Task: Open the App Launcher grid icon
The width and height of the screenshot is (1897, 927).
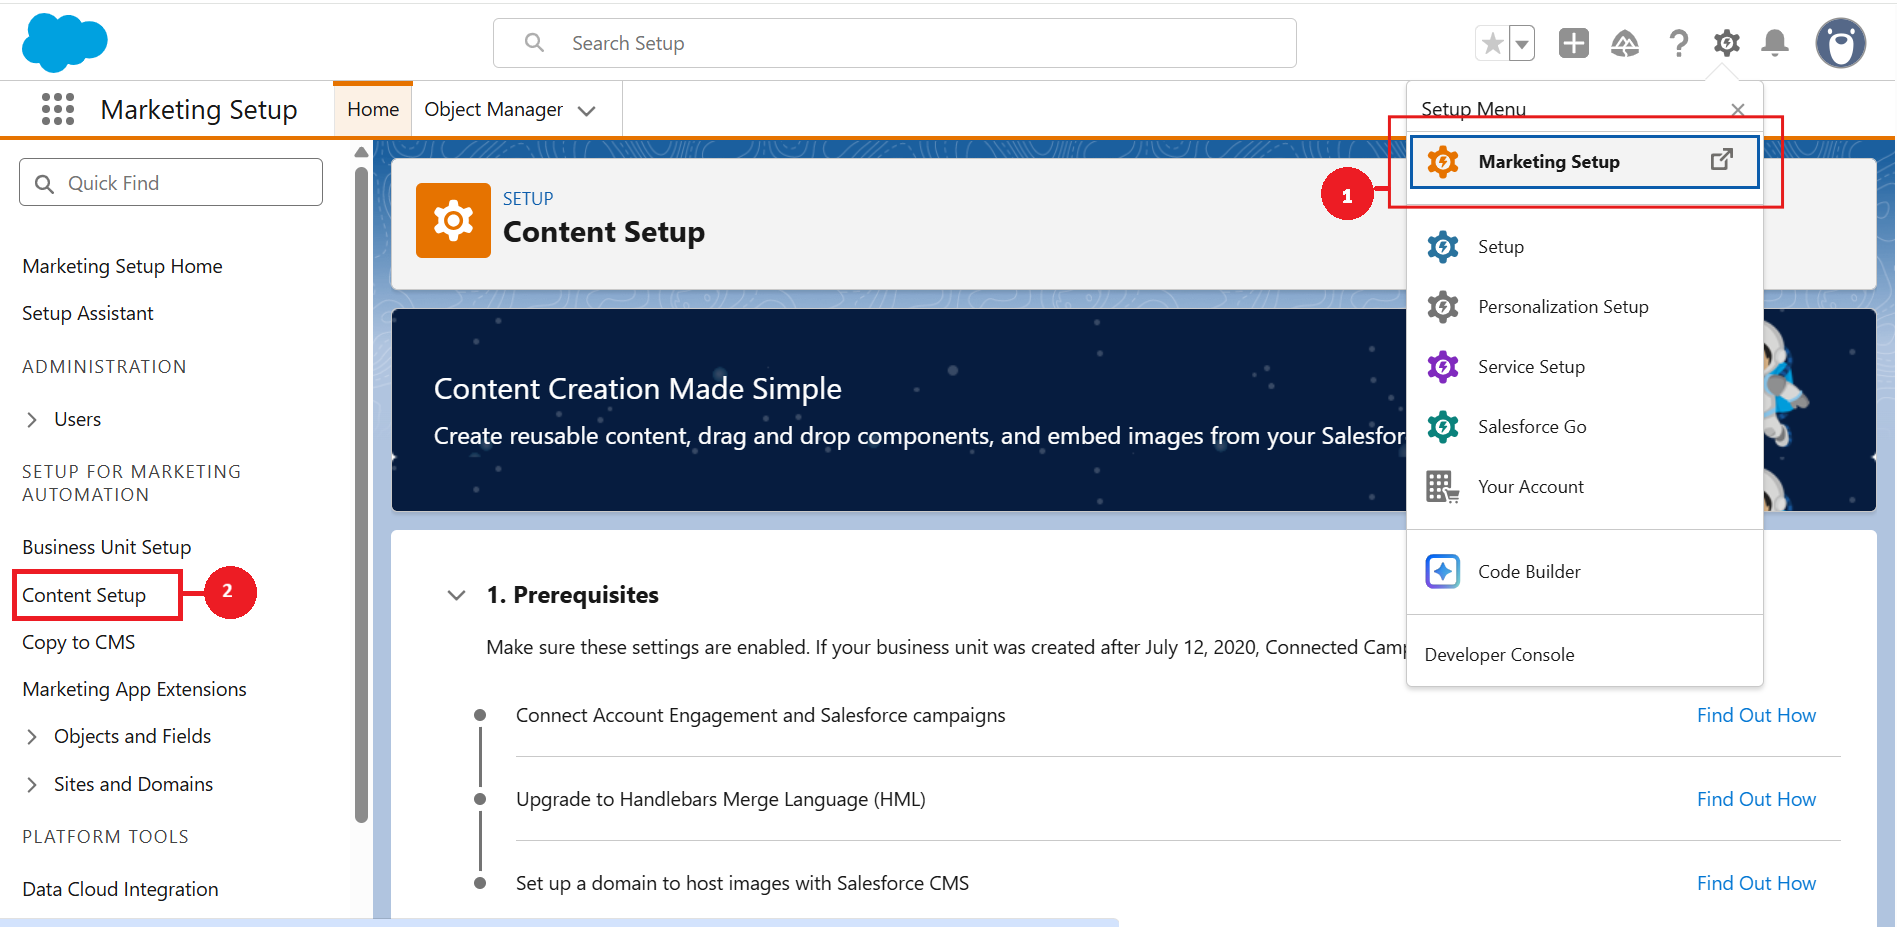Action: (x=58, y=109)
